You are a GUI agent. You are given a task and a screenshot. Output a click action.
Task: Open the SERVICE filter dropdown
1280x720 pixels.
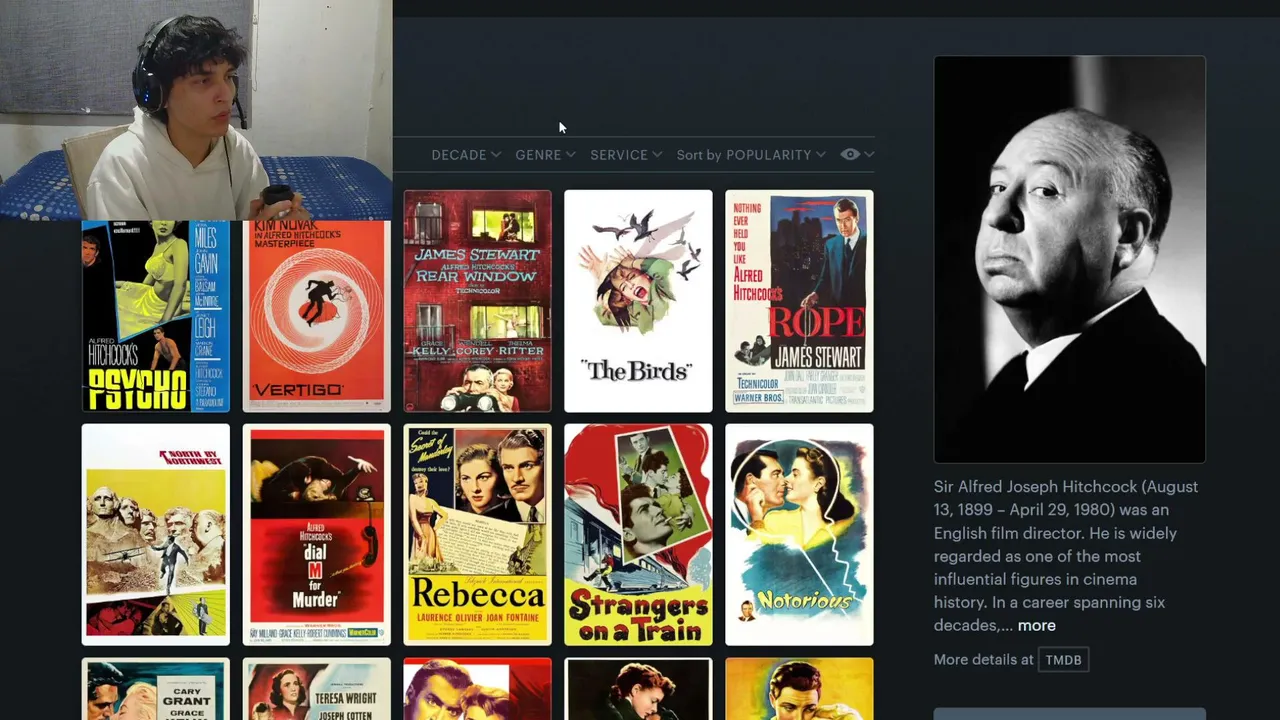(626, 155)
